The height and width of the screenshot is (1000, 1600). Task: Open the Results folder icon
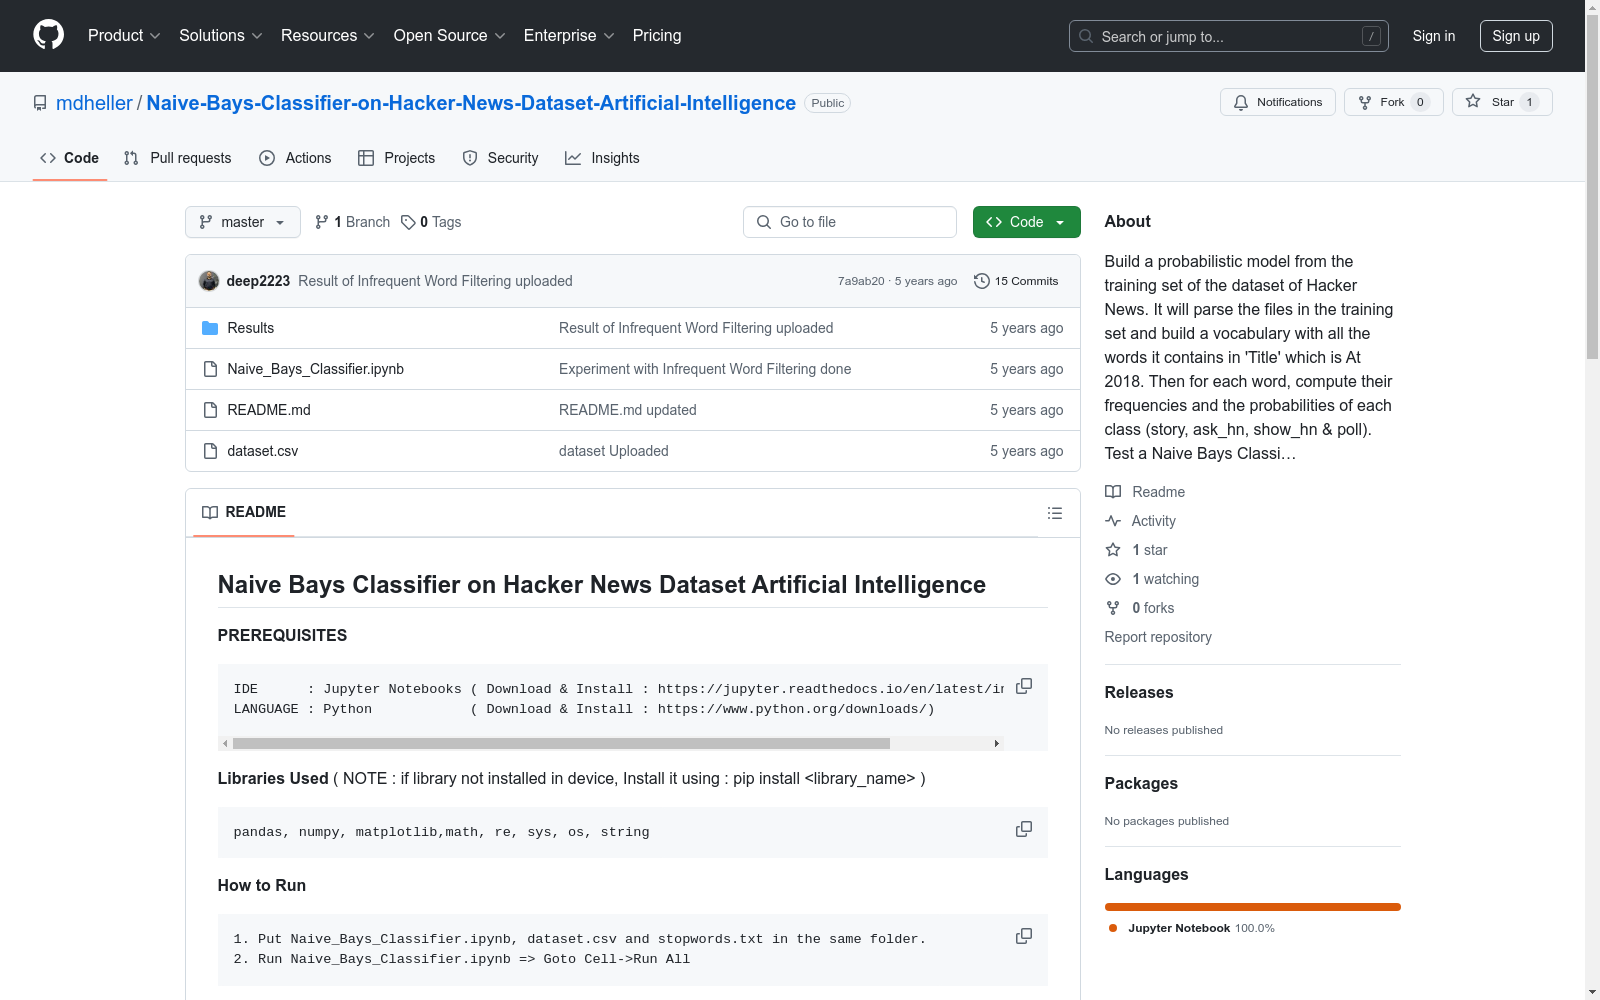210,328
